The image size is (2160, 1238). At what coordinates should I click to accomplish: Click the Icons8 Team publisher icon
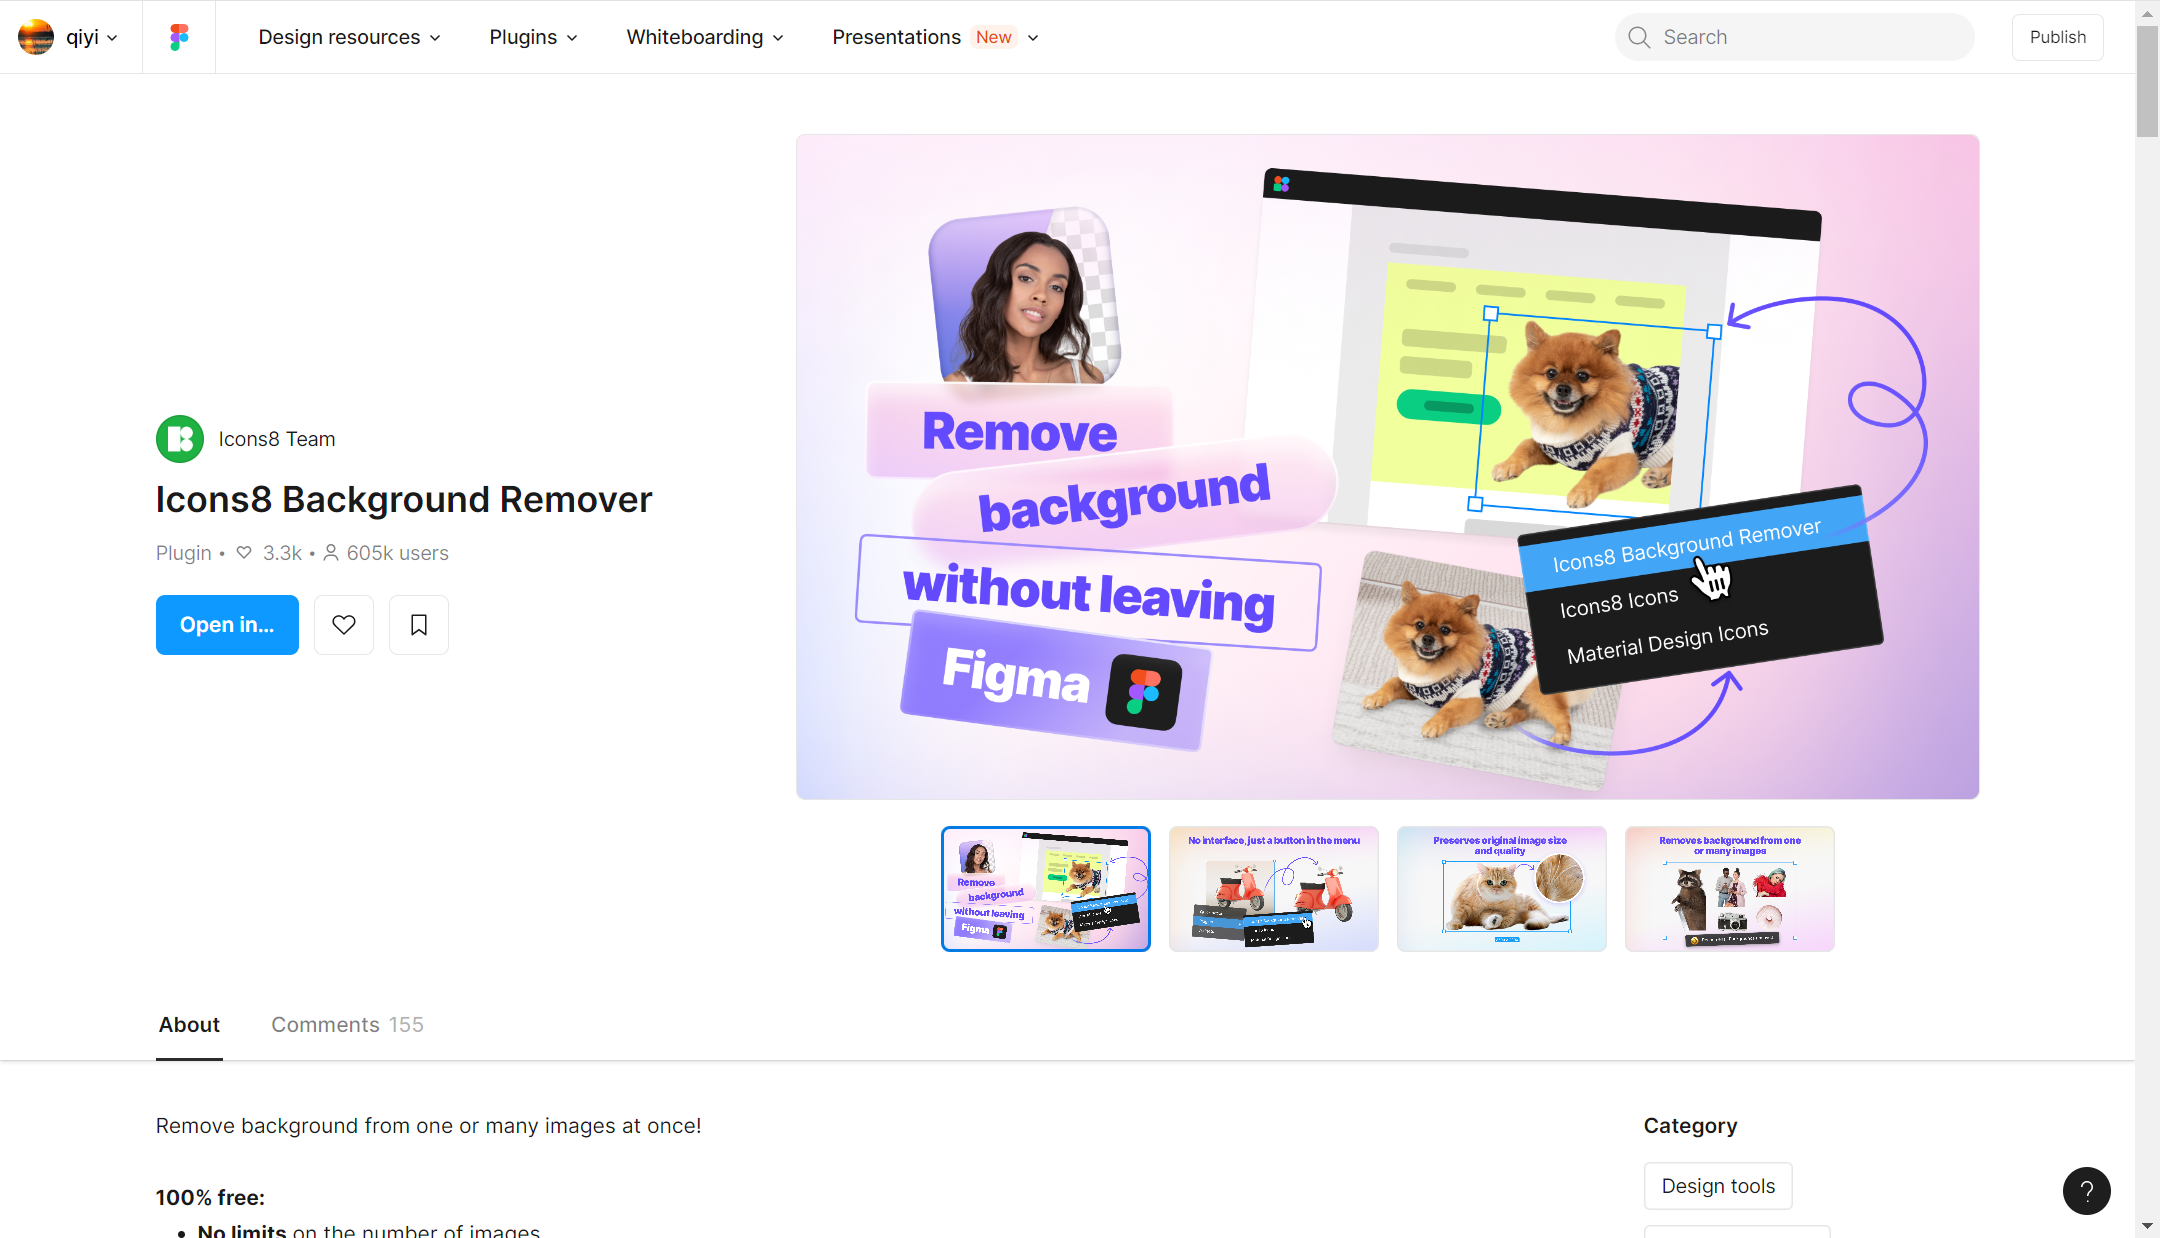180,439
